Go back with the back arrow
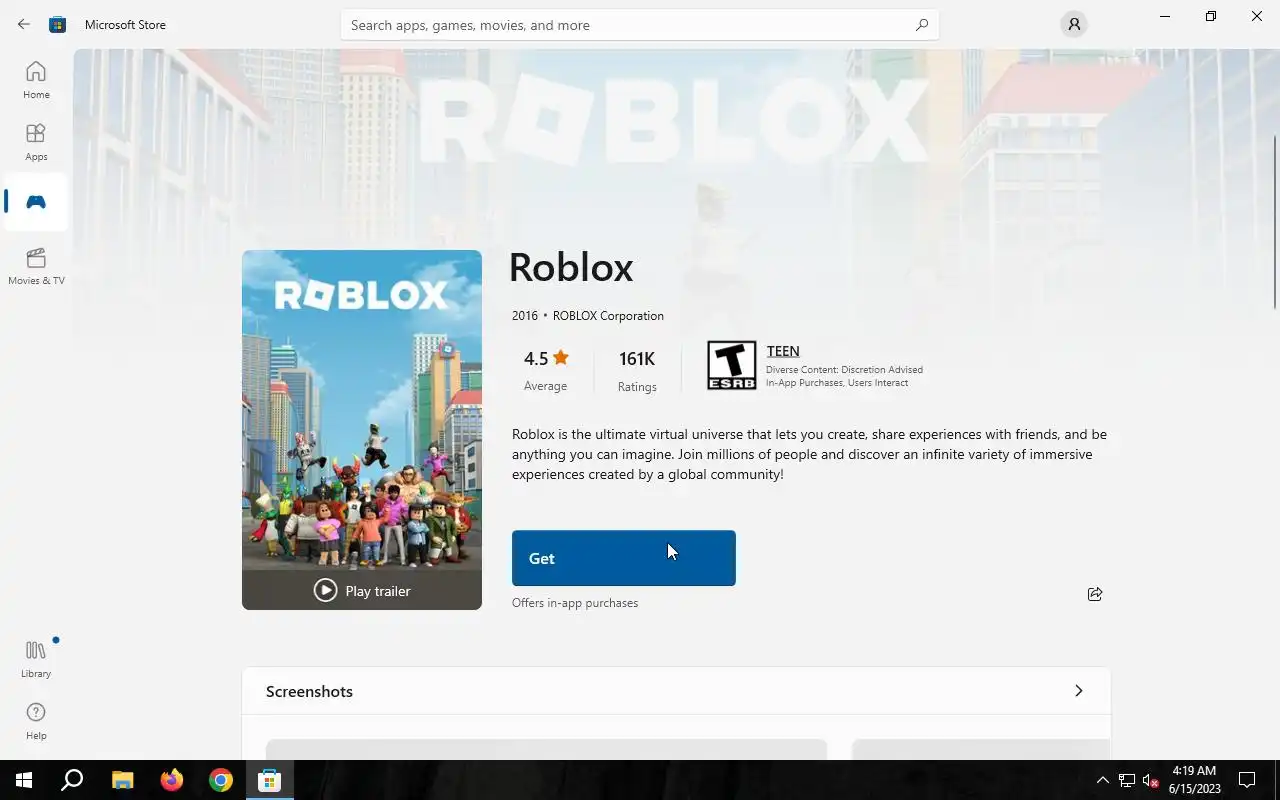 click(x=24, y=24)
